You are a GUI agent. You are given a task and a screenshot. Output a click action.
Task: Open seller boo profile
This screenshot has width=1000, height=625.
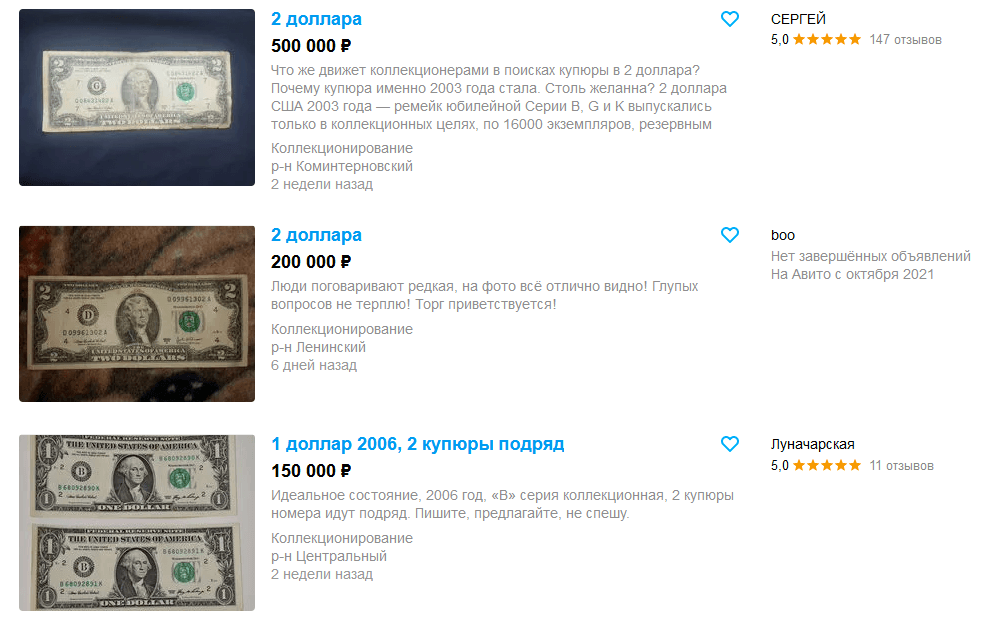point(783,235)
